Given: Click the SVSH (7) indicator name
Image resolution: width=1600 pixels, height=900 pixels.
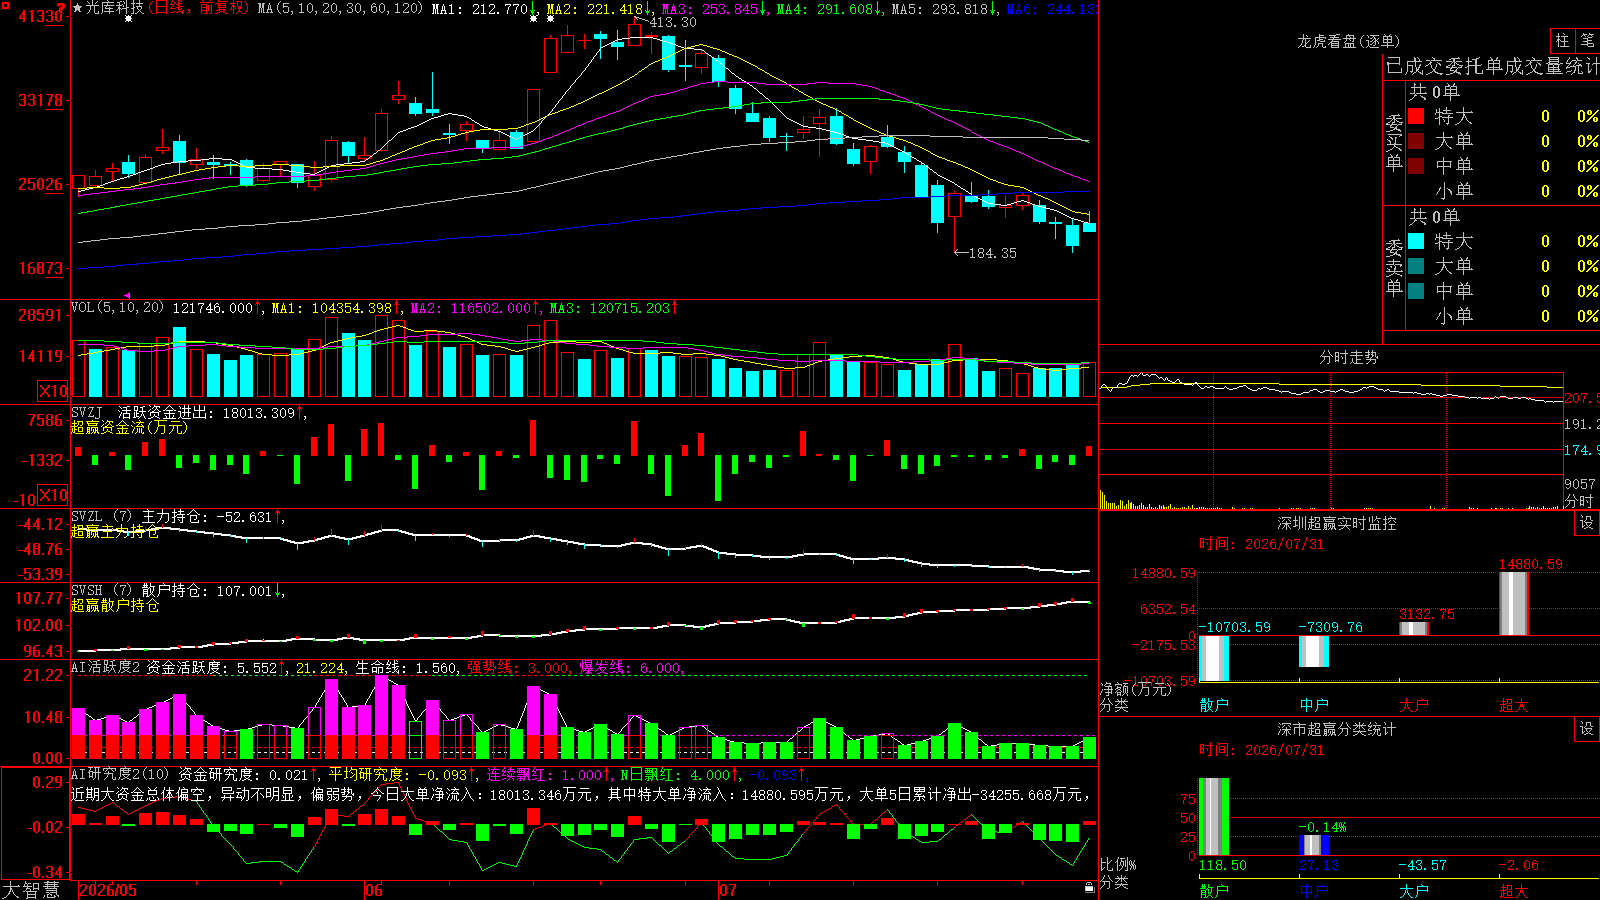Looking at the screenshot, I should point(101,590).
